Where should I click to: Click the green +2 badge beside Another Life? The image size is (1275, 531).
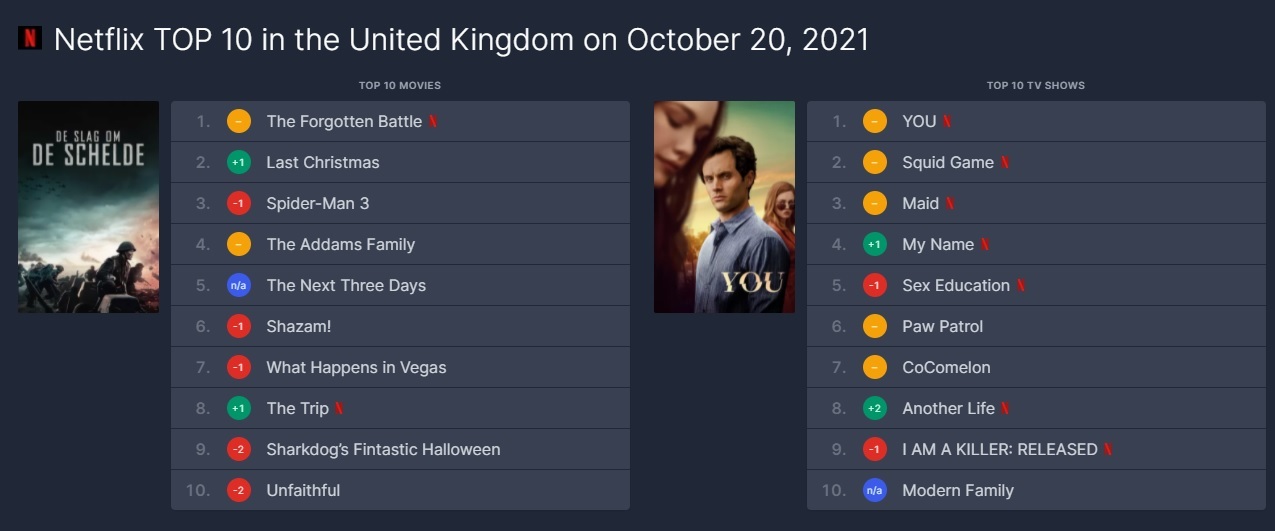coord(874,408)
